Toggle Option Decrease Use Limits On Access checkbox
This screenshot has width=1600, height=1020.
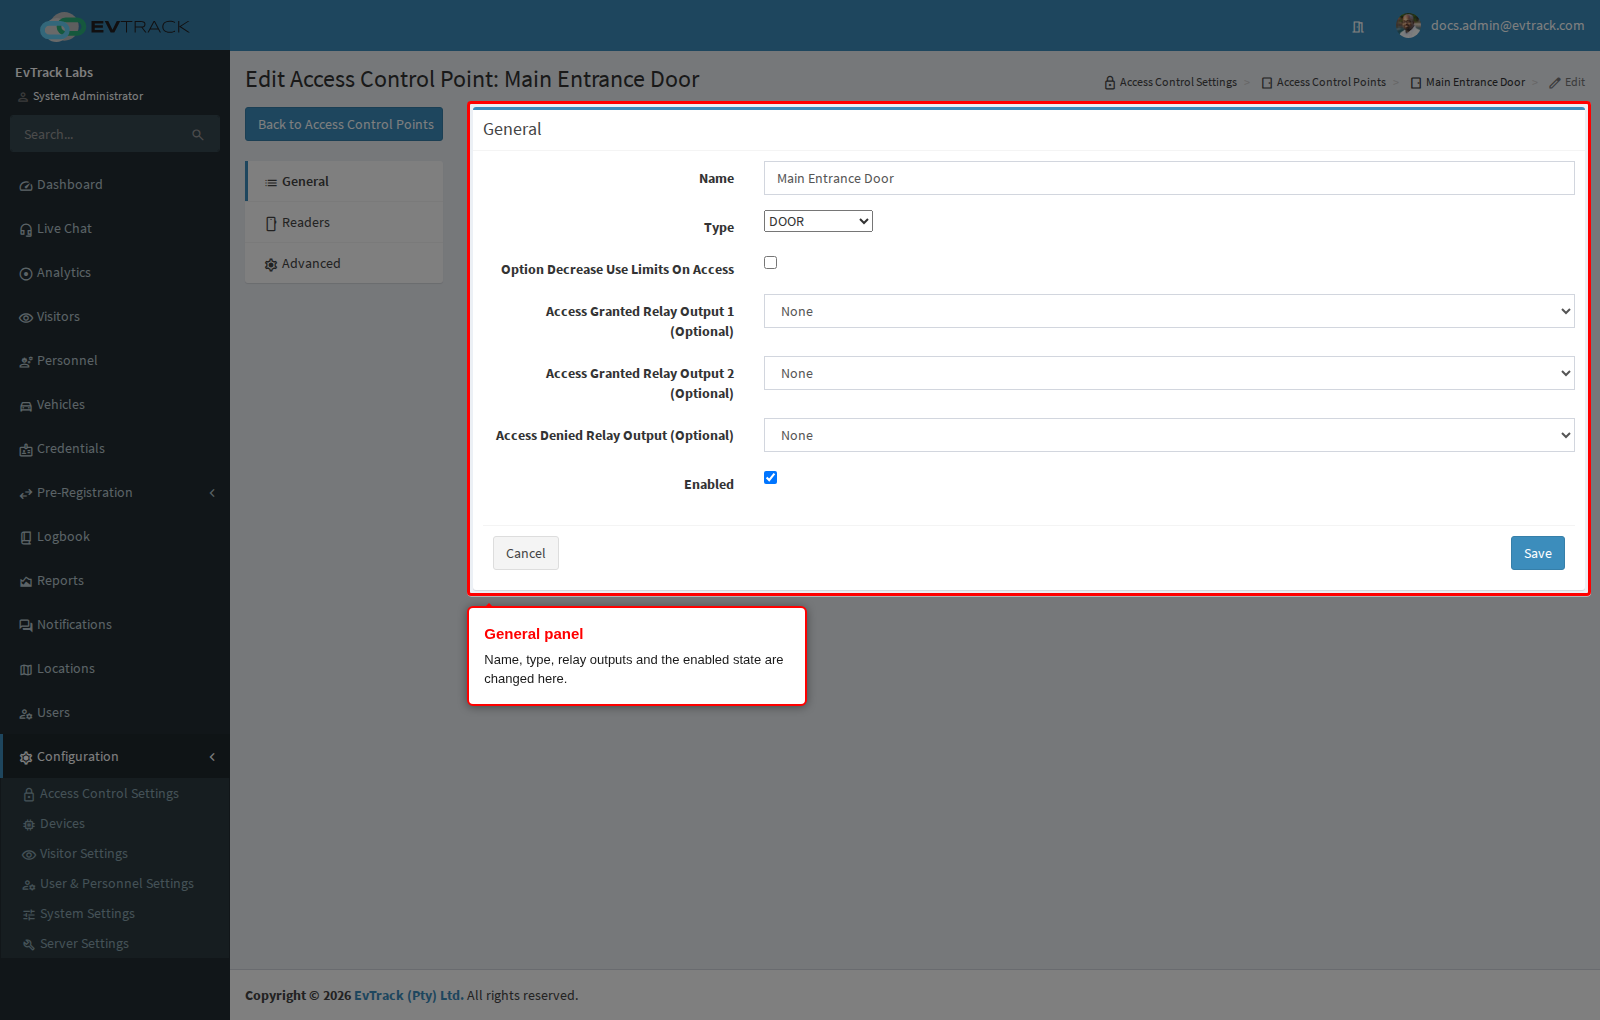point(770,263)
